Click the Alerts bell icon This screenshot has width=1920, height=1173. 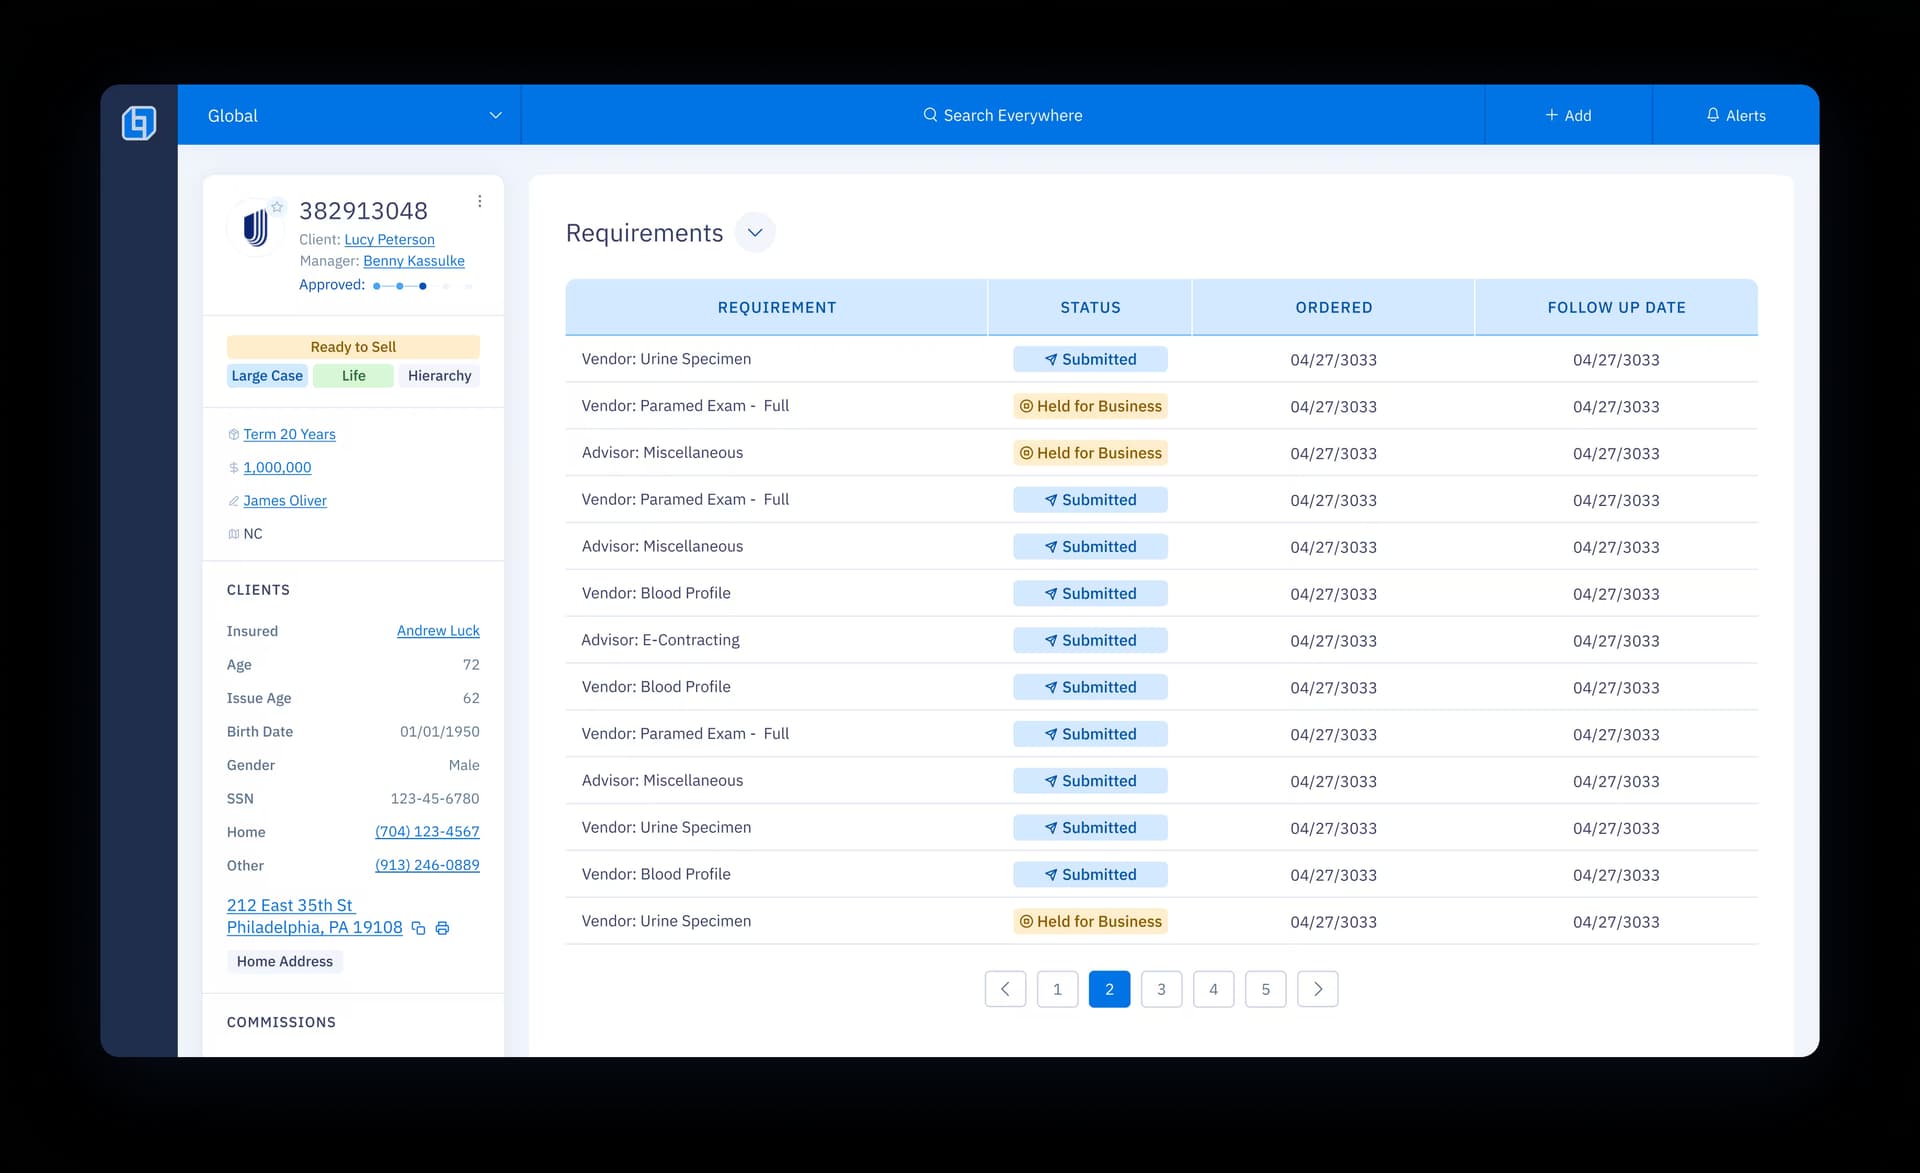(x=1712, y=115)
